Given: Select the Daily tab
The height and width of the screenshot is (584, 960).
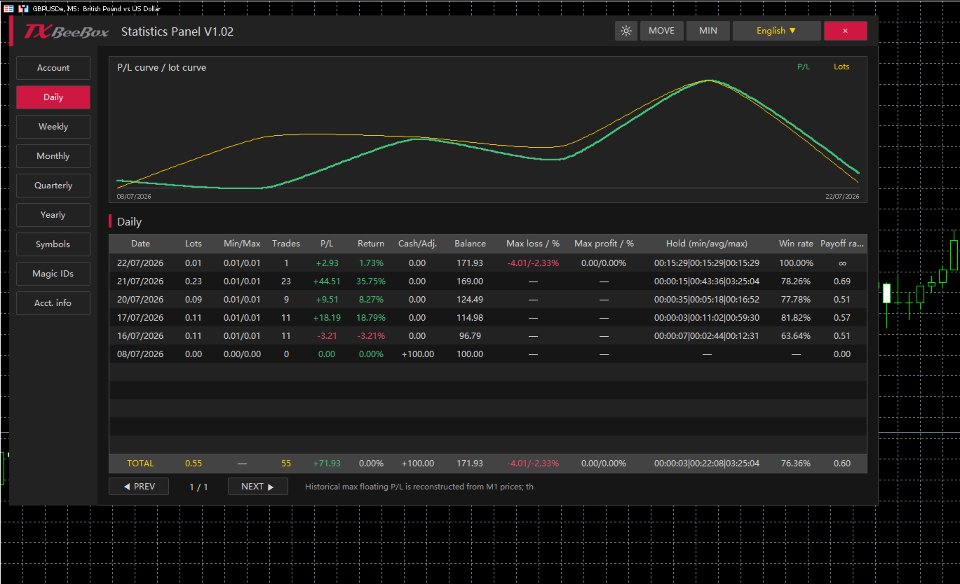Looking at the screenshot, I should coord(53,97).
